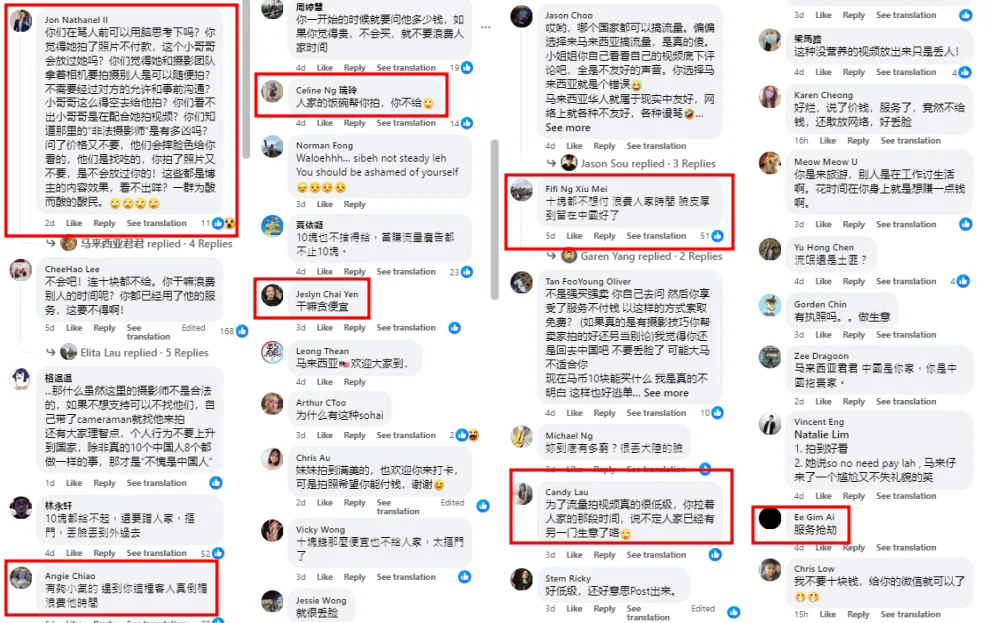Open Celine Ng's profile picture
Screen dimensions: 1000x623
272,91
